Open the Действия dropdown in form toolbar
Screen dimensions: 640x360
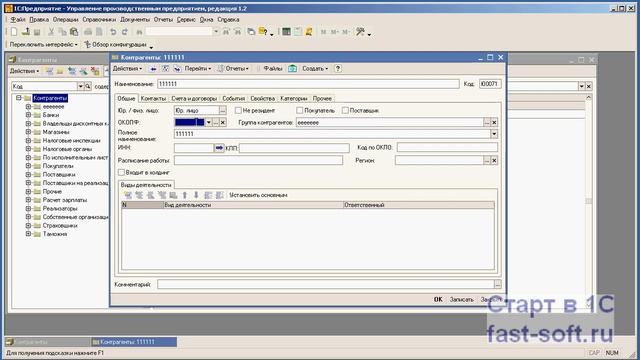127,69
